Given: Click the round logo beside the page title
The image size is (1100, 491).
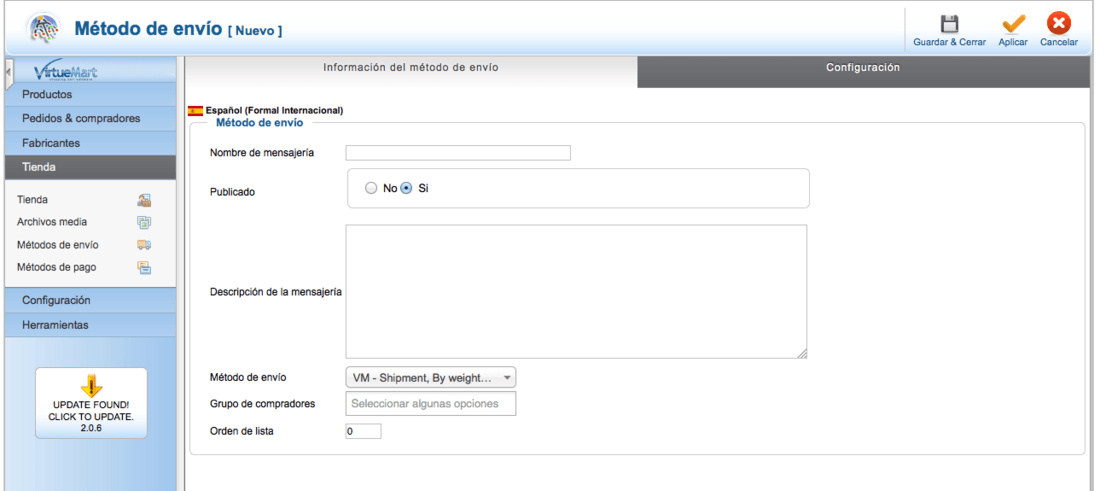Looking at the screenshot, I should pos(43,29).
